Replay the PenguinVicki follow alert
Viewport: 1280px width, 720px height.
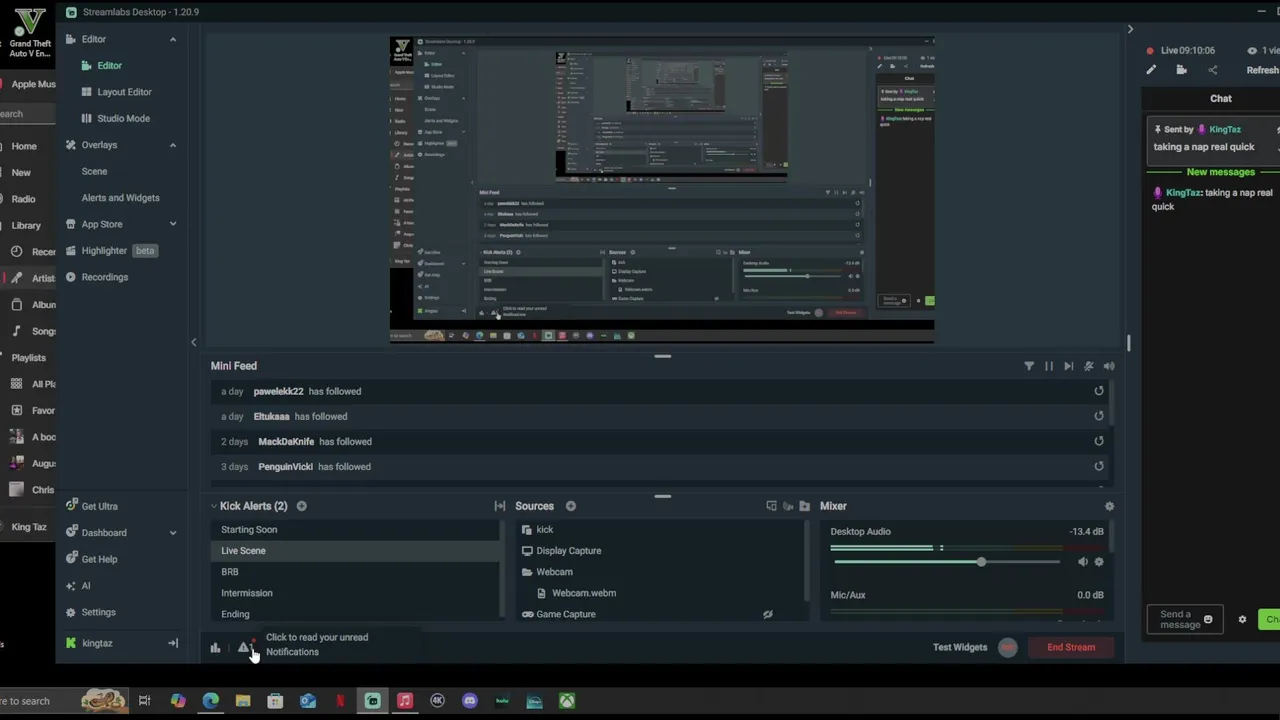point(1099,466)
